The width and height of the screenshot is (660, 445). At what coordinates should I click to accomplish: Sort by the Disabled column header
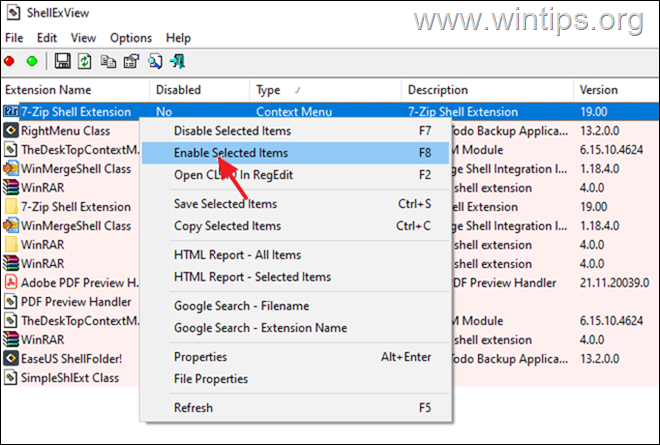pyautogui.click(x=200, y=90)
